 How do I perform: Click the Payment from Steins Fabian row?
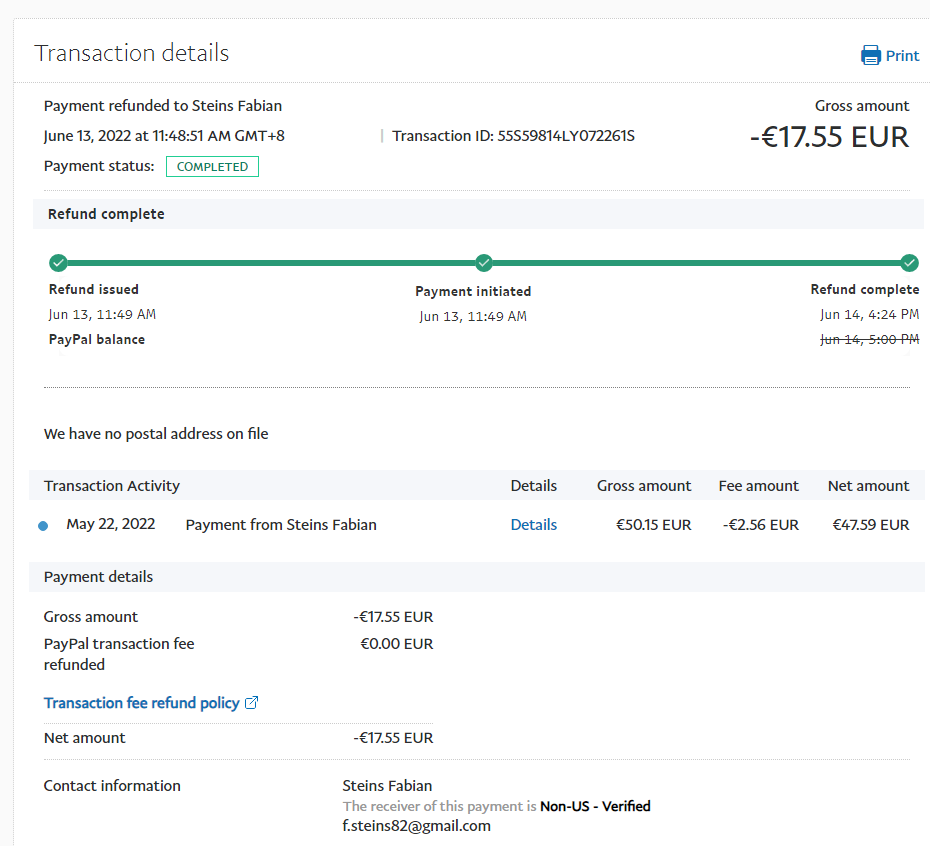281,525
